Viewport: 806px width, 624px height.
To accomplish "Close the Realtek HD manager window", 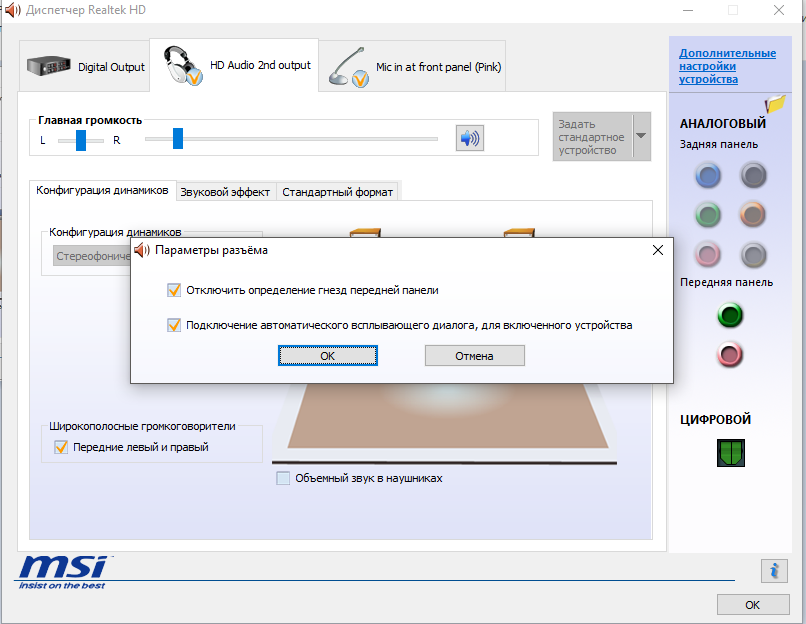I will (x=779, y=10).
